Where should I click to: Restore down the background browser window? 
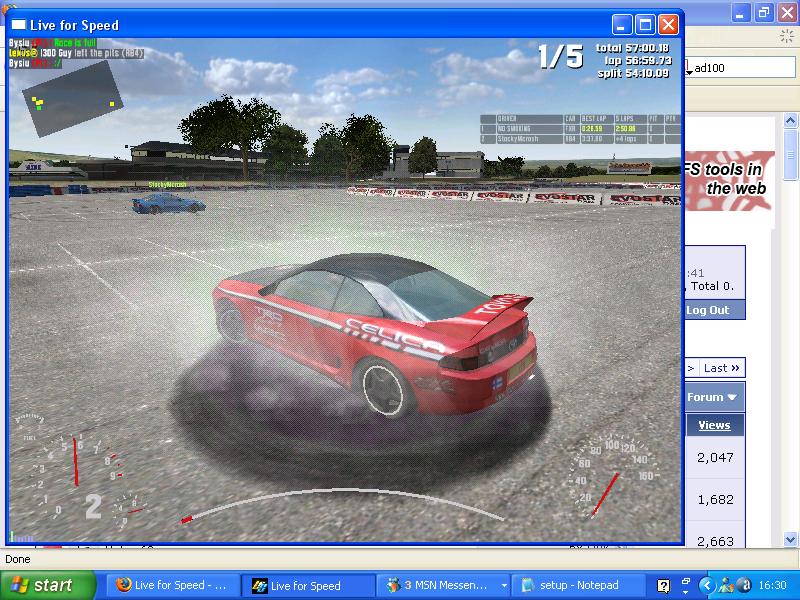[x=764, y=12]
